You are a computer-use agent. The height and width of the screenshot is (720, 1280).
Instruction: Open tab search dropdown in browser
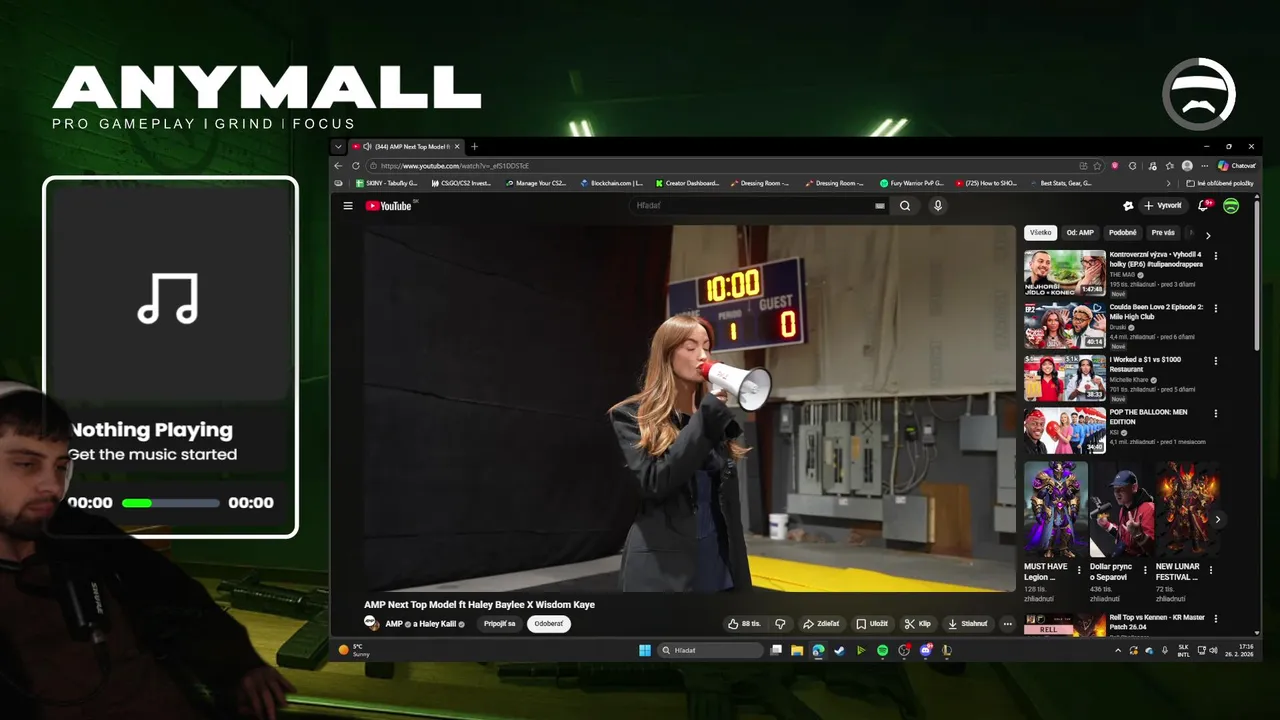pyautogui.click(x=338, y=147)
